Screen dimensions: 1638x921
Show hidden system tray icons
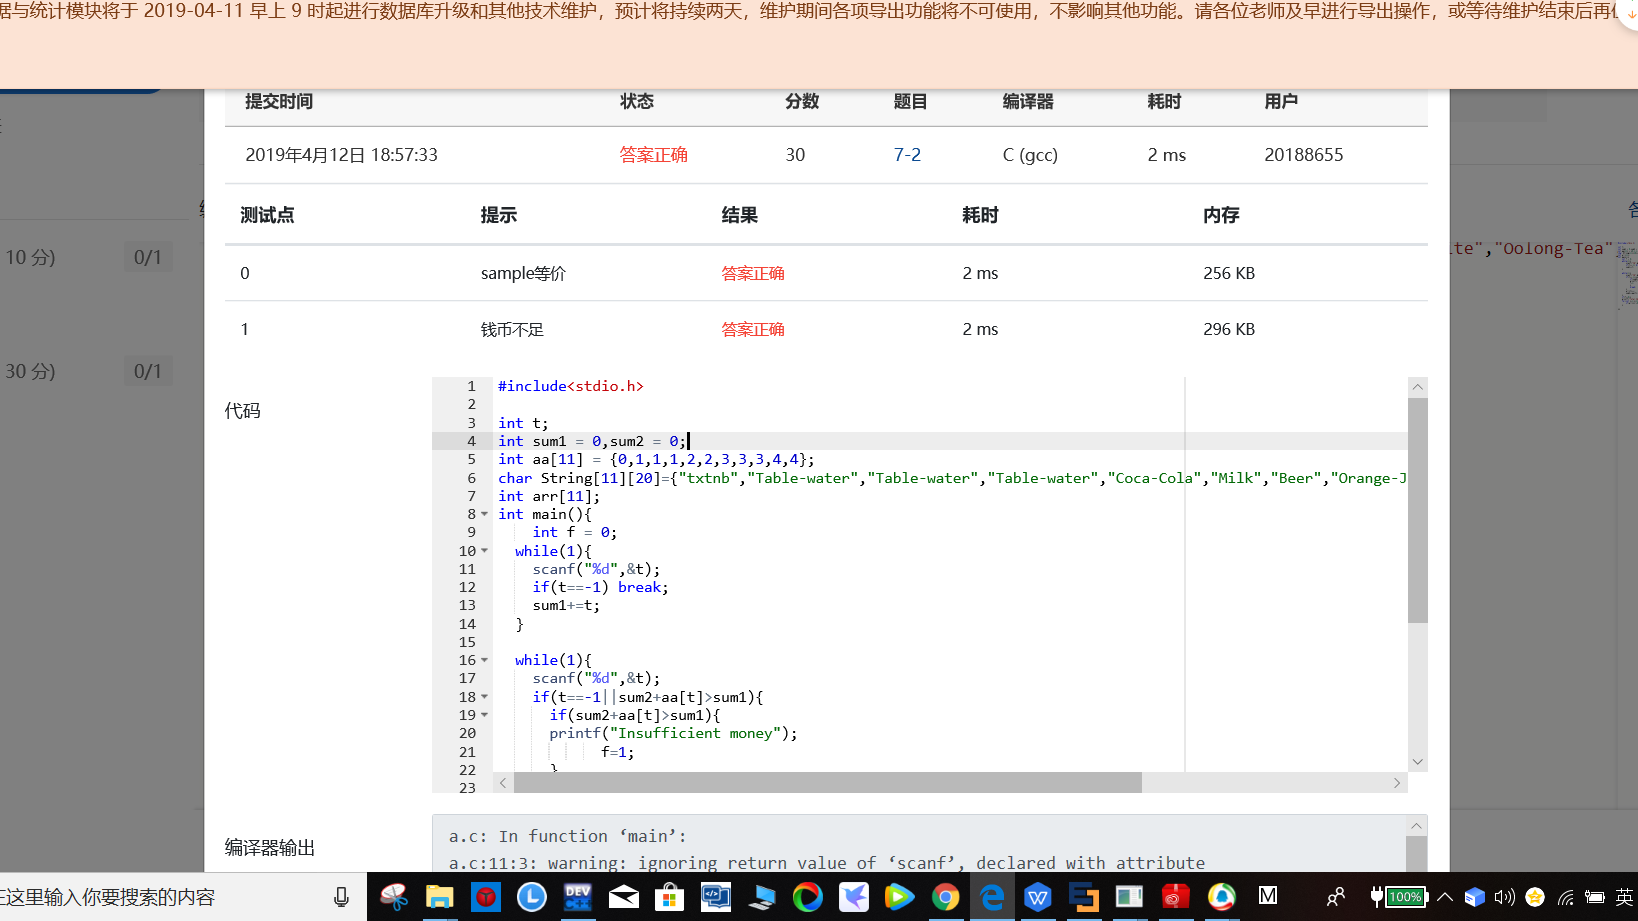click(1445, 897)
